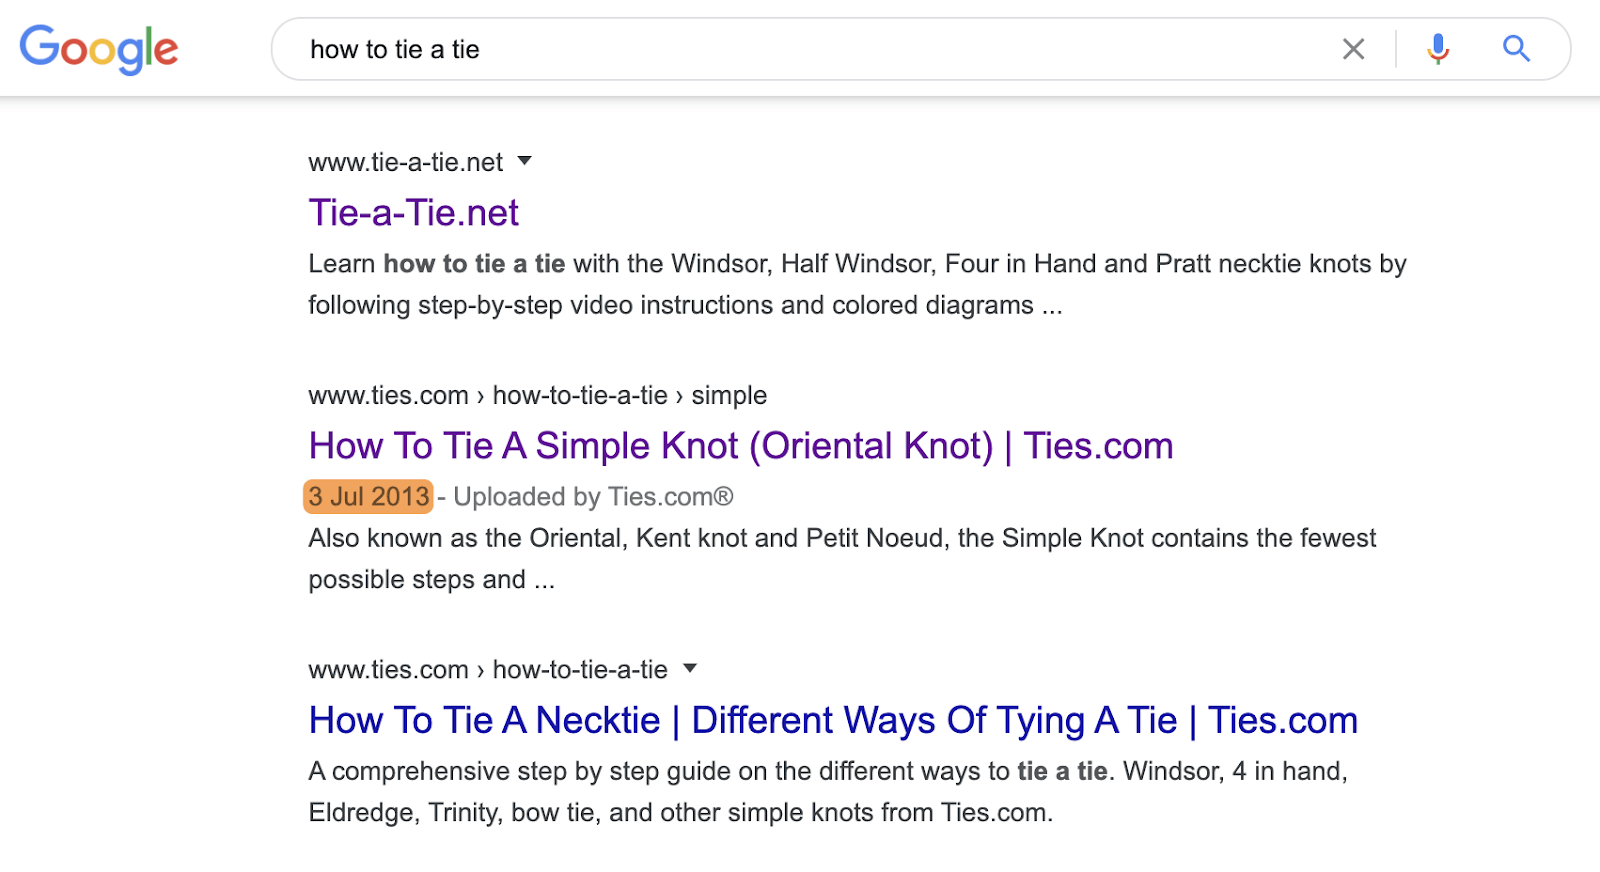The height and width of the screenshot is (872, 1600).
Task: Click the www.tie-a-tie.net URL text
Action: (405, 162)
